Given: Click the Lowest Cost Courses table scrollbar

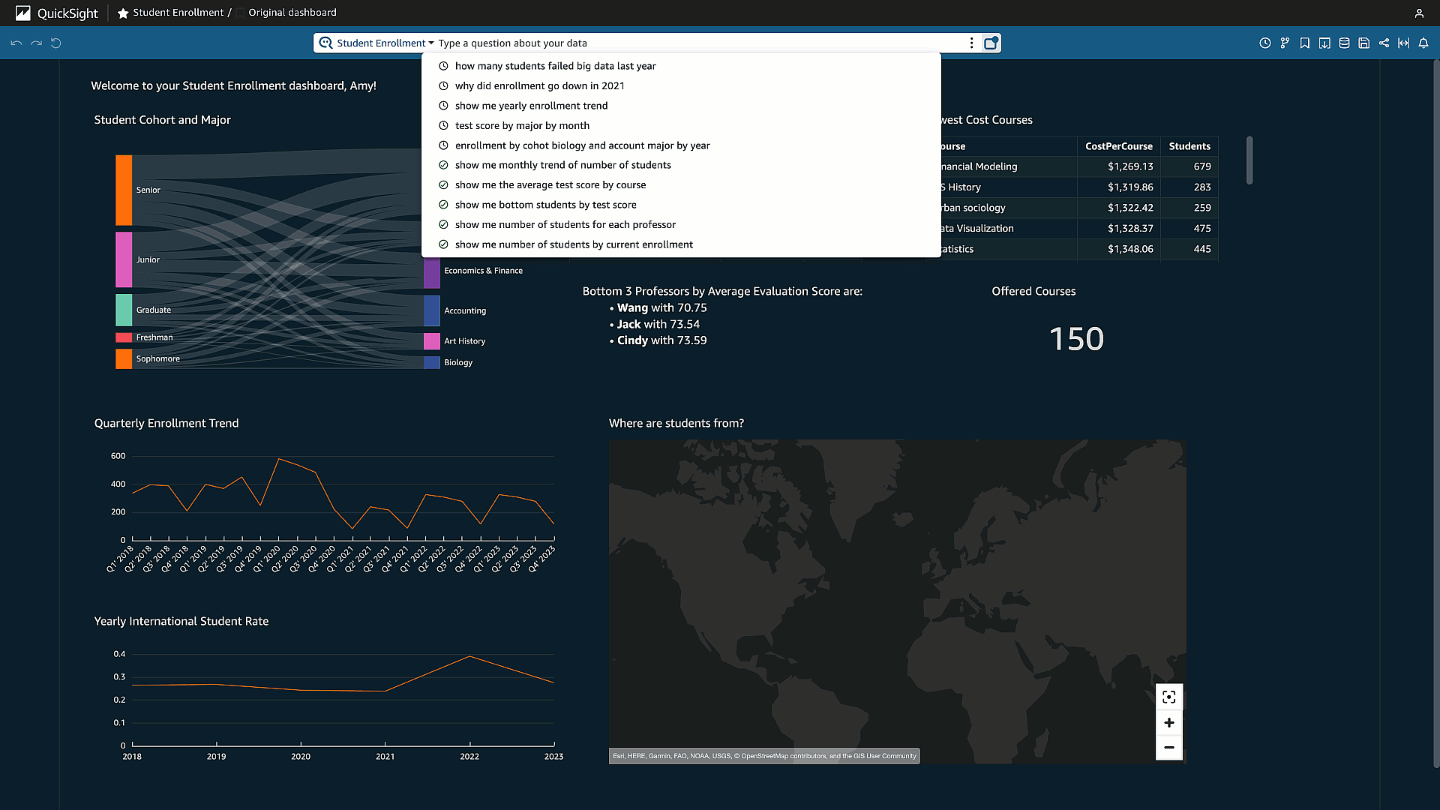Looking at the screenshot, I should coord(1249,160).
